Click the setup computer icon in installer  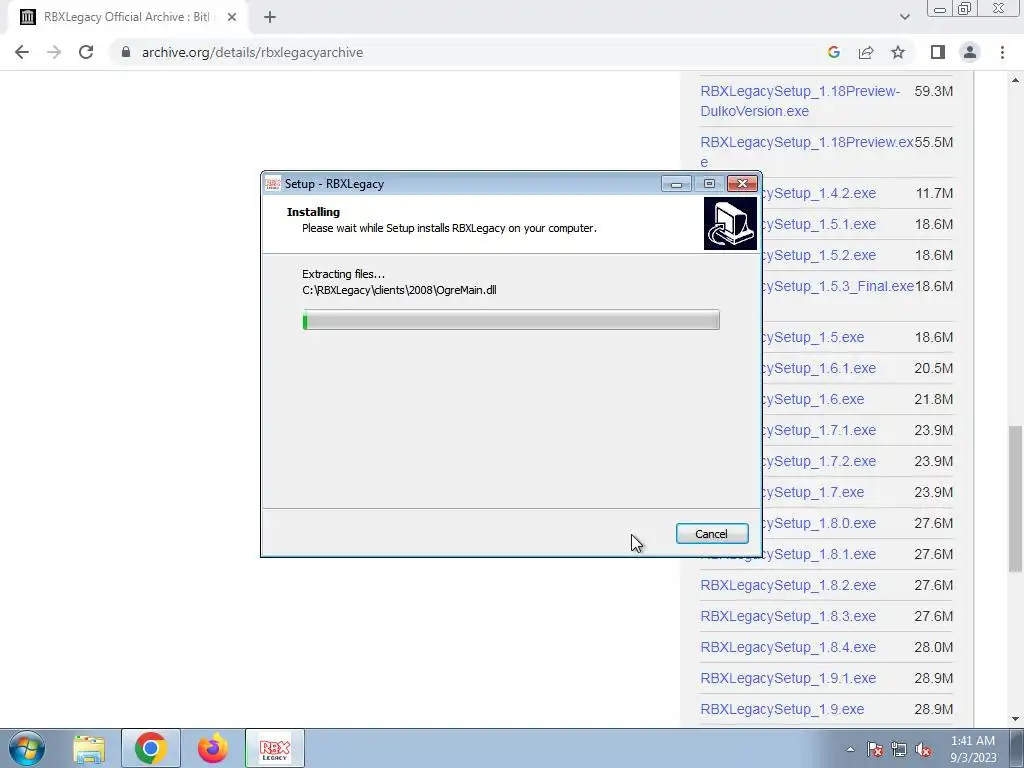730,224
